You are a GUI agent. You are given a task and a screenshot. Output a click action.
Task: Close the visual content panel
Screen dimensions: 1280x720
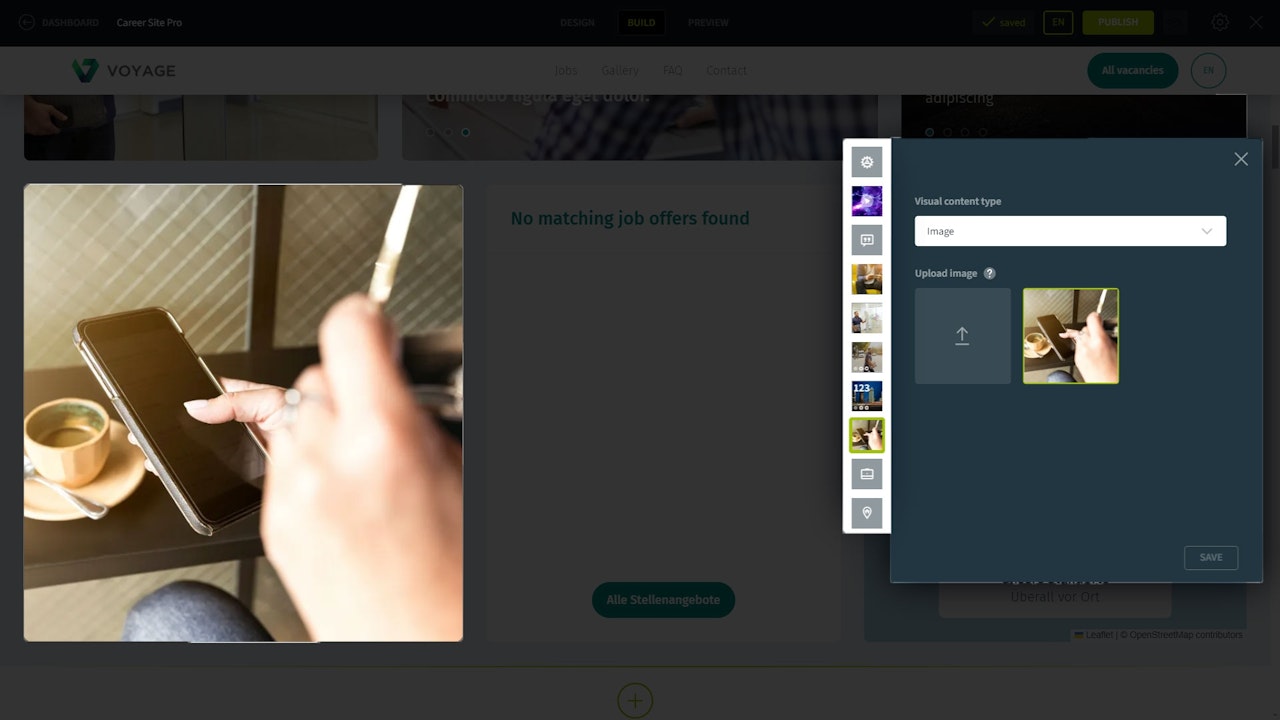tap(1241, 159)
